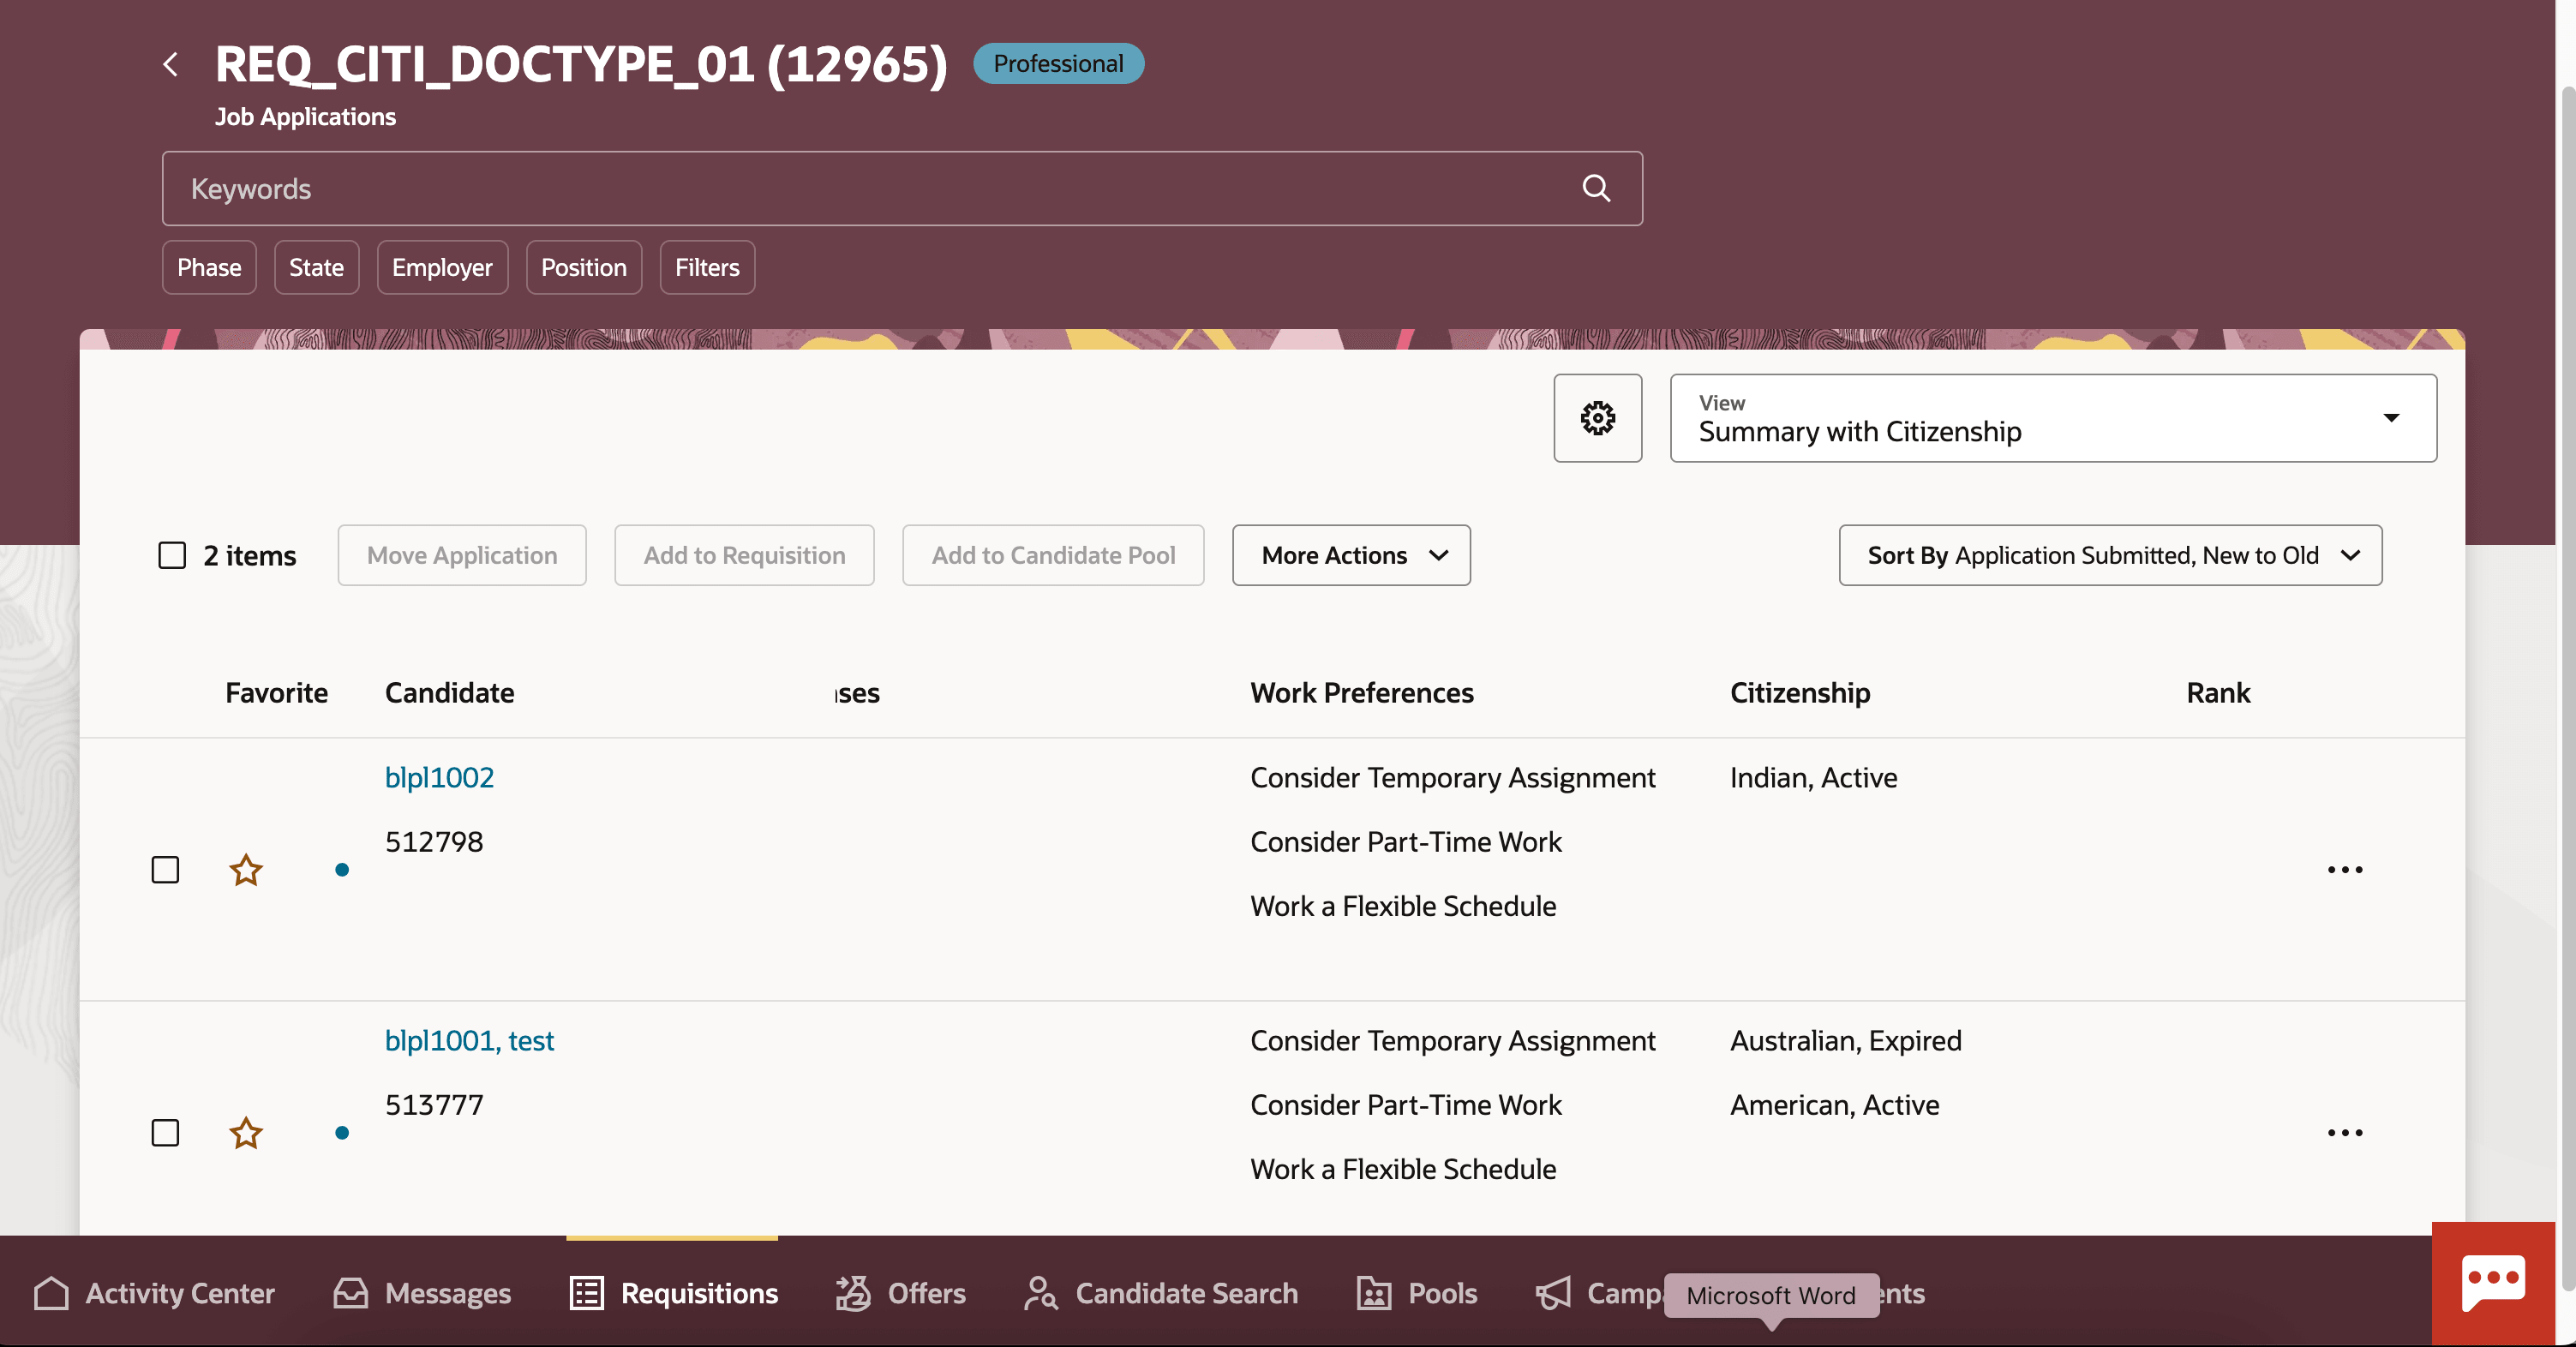Open the three-dot actions menu for blpl1001, test
The width and height of the screenshot is (2576, 1347).
[x=2344, y=1133]
